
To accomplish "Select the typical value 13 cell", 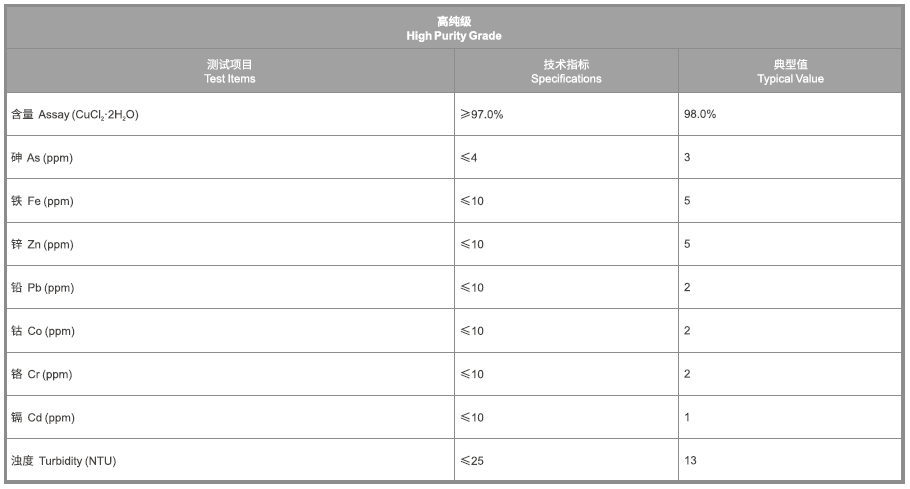I will point(690,461).
